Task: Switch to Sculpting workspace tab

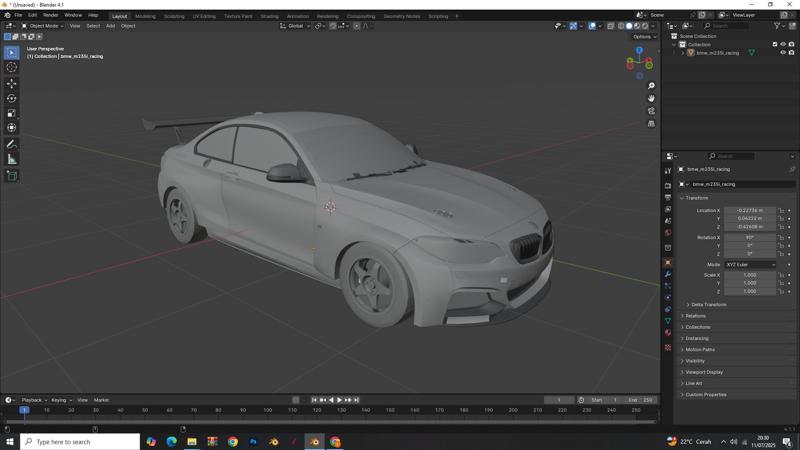Action: pyautogui.click(x=174, y=16)
